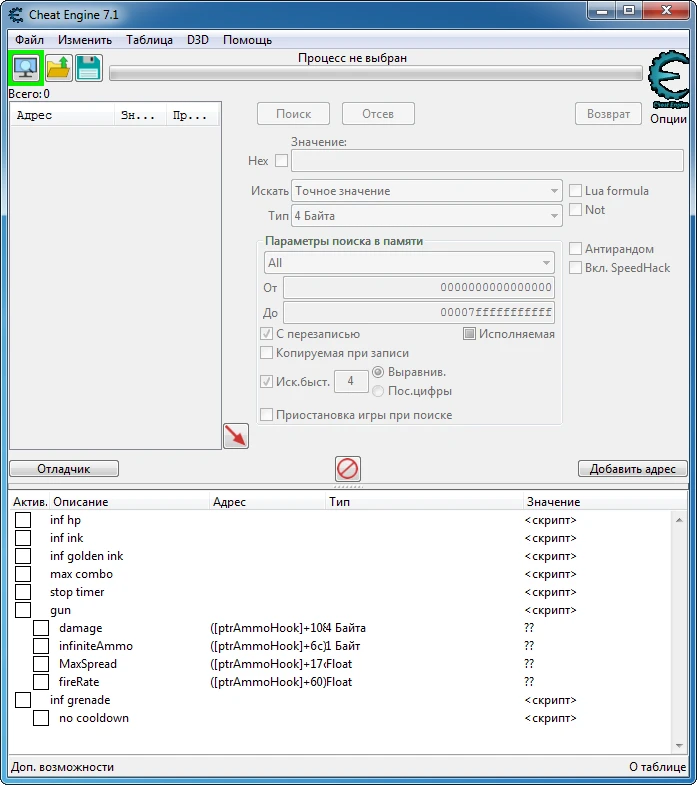Click the Возврат button
This screenshot has width=697, height=785.
(608, 114)
